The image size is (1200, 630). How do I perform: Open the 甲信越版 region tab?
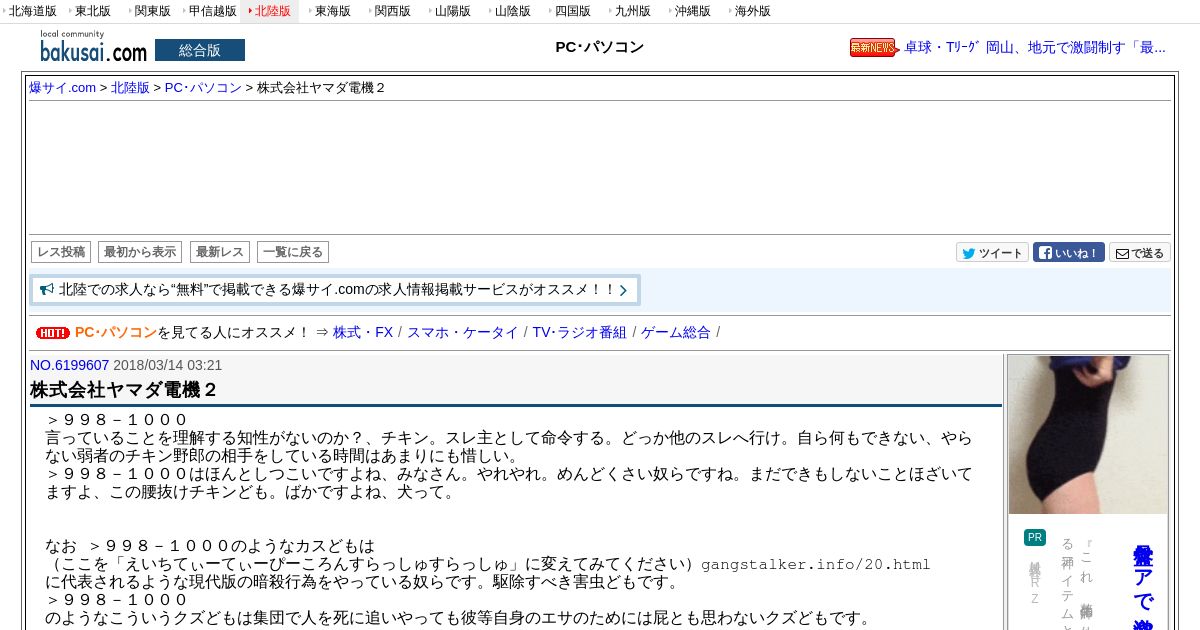211,11
